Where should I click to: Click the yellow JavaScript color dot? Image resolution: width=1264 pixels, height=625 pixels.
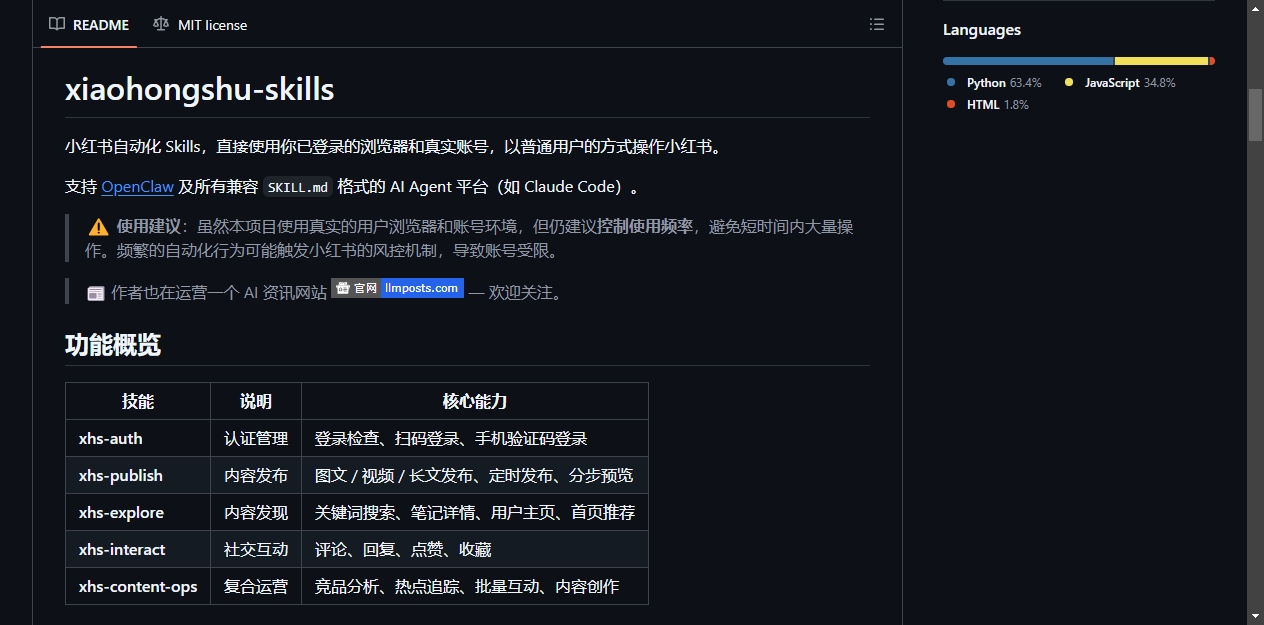tap(1069, 83)
